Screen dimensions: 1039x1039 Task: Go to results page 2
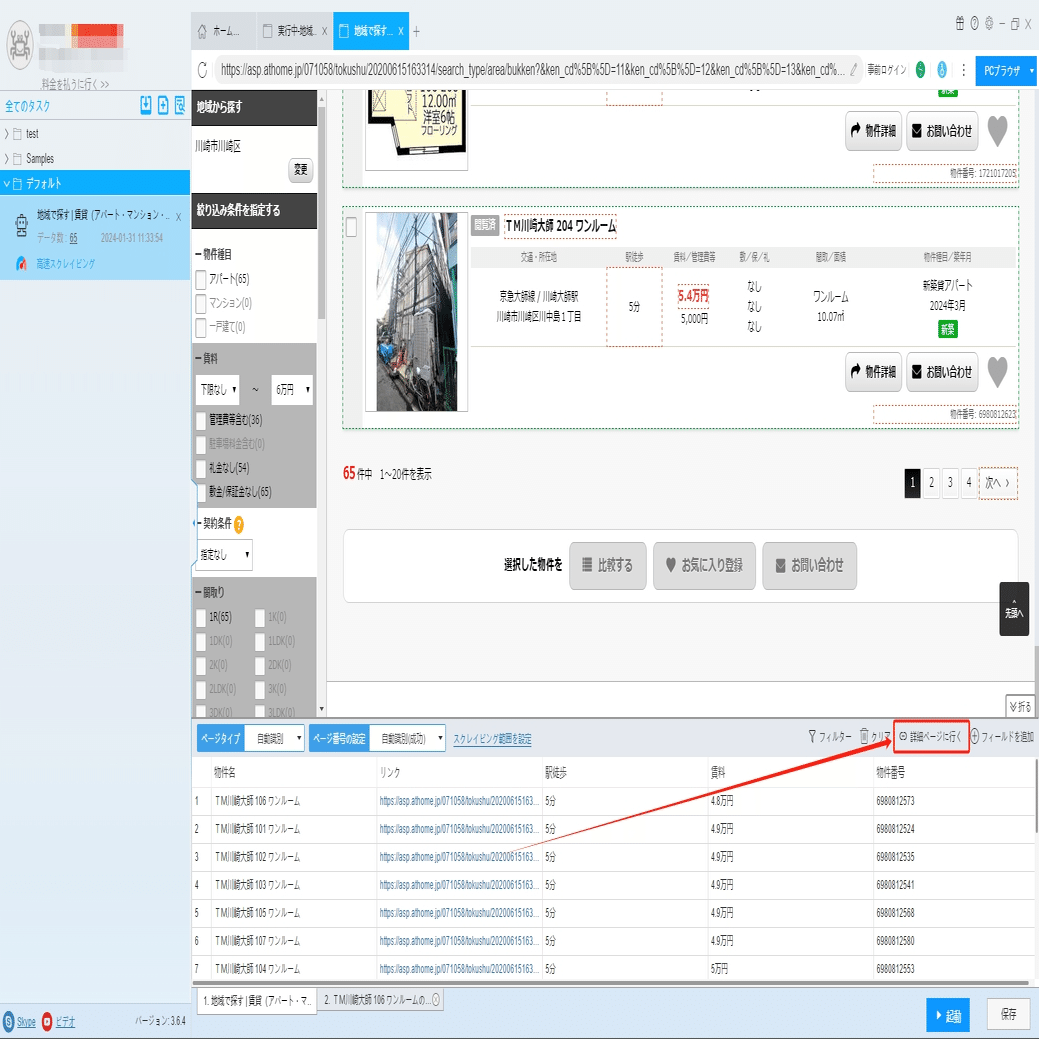click(931, 482)
